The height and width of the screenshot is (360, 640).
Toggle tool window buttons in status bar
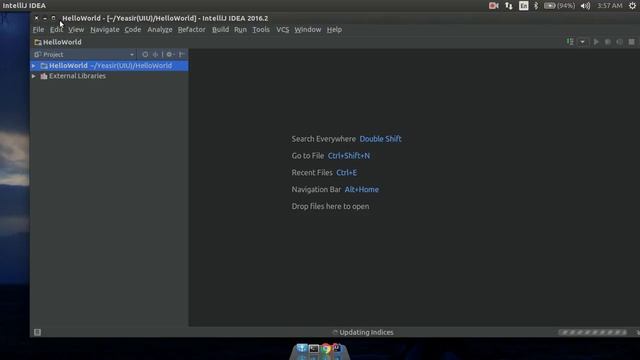point(37,332)
